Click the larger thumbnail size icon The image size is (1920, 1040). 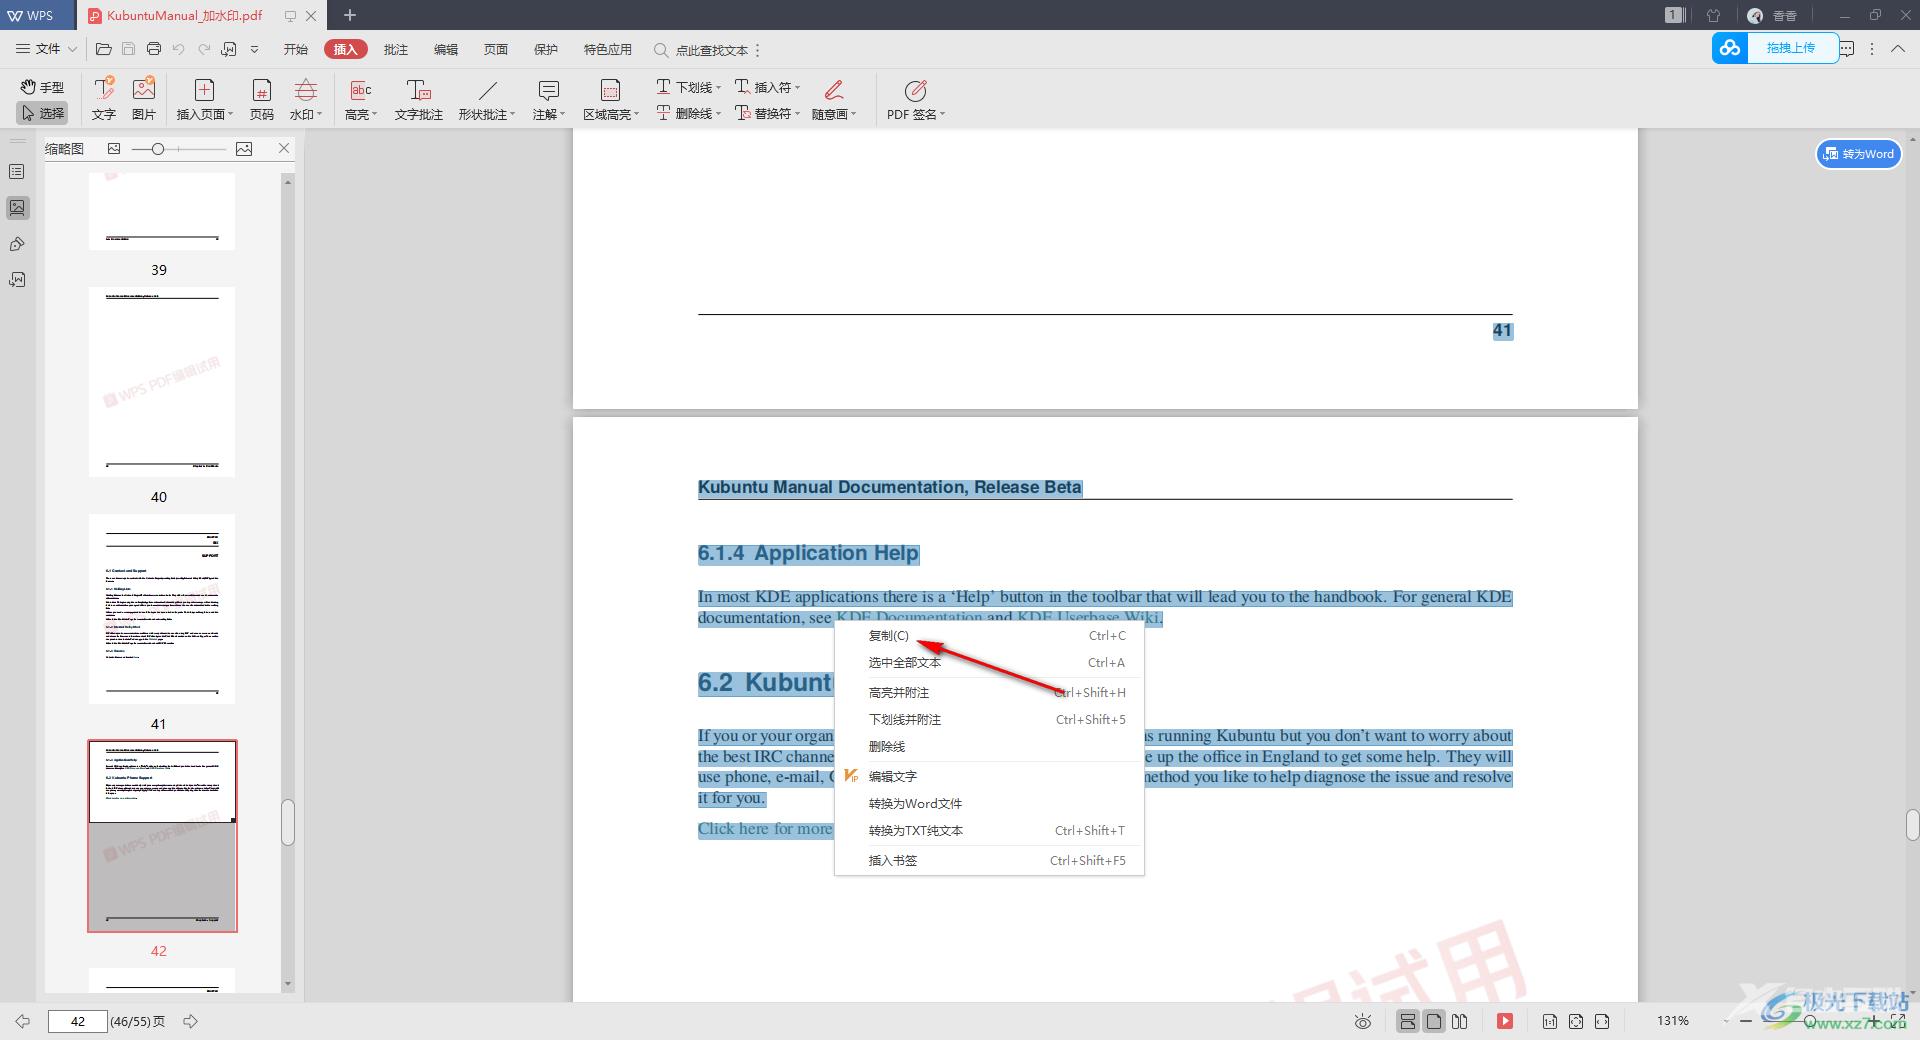point(244,149)
